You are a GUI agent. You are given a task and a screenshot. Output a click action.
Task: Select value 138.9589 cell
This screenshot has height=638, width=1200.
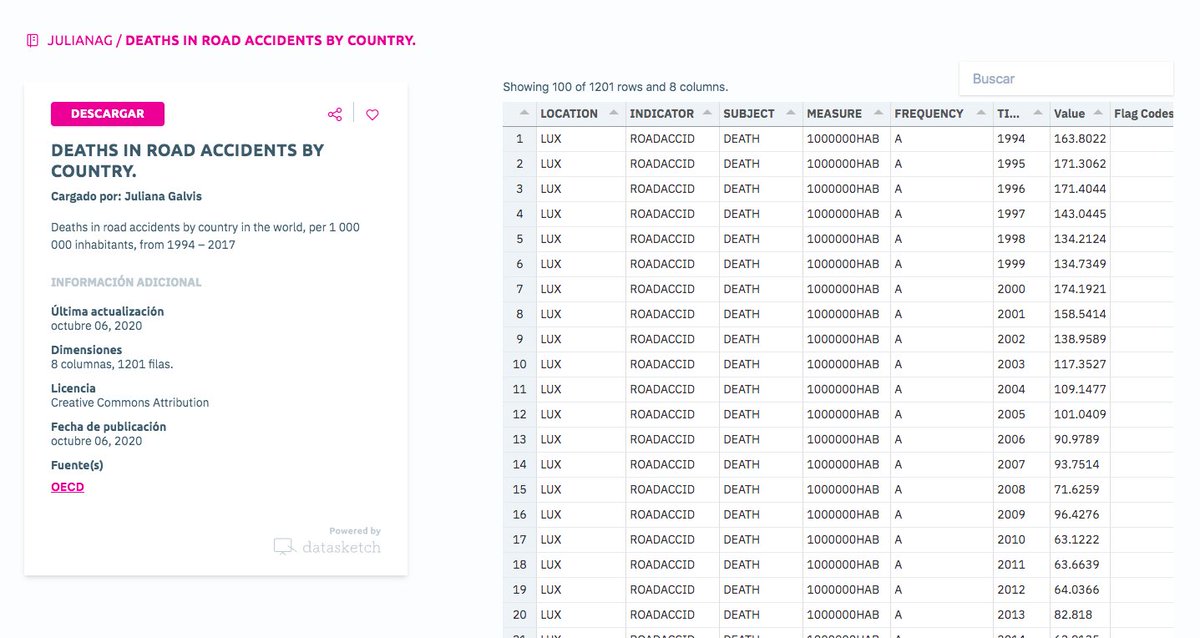pyautogui.click(x=1080, y=339)
